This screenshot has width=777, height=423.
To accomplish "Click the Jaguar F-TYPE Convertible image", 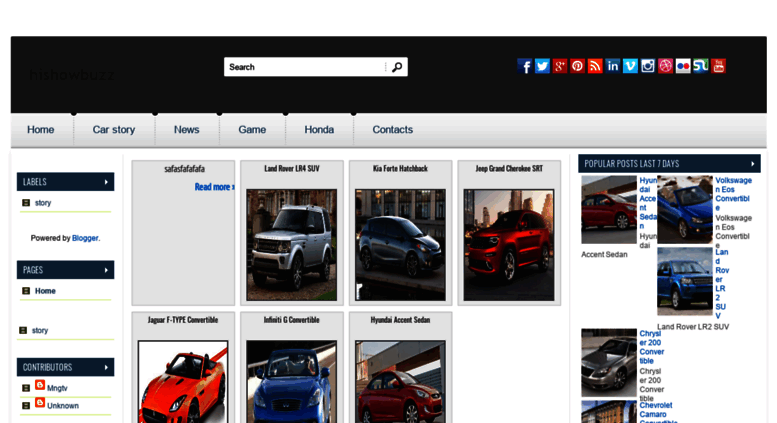I will click(x=183, y=381).
